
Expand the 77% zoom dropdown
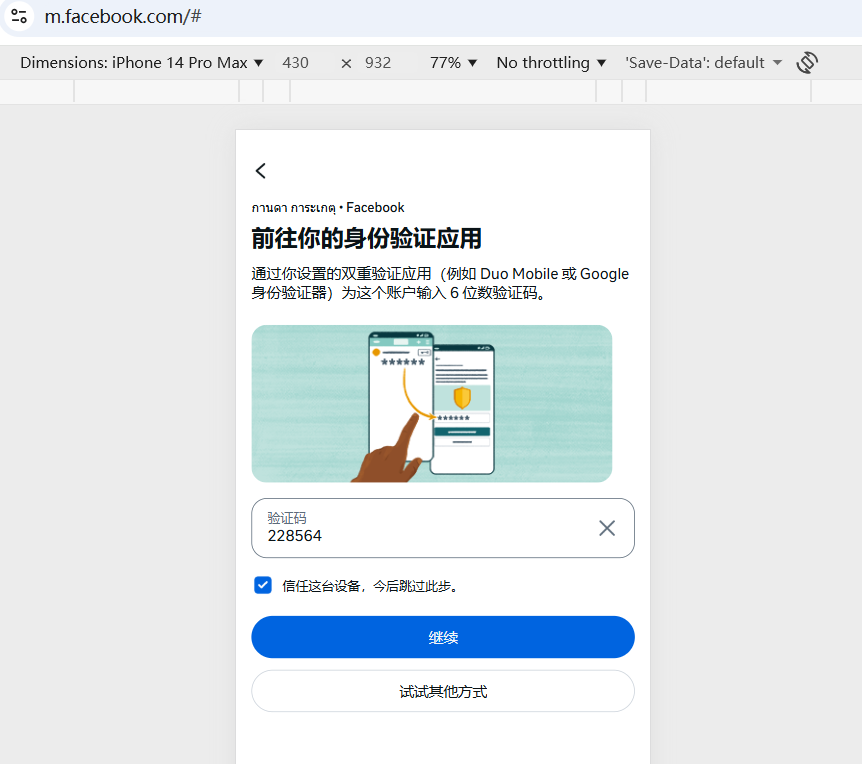pyautogui.click(x=454, y=63)
